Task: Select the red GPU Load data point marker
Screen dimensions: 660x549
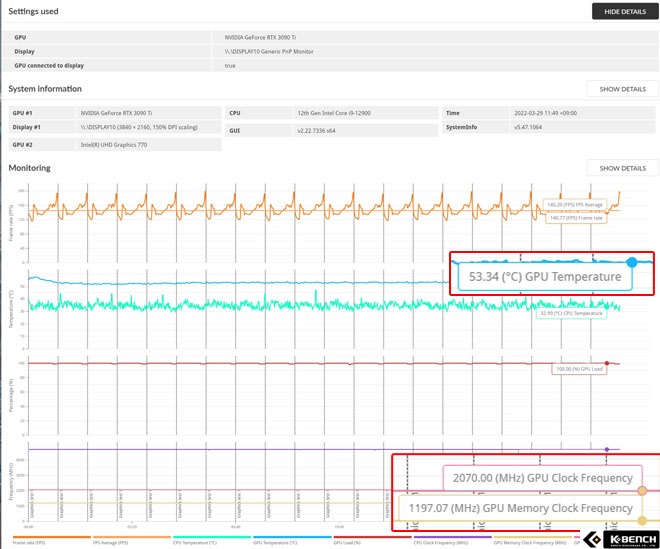Action: [x=607, y=363]
